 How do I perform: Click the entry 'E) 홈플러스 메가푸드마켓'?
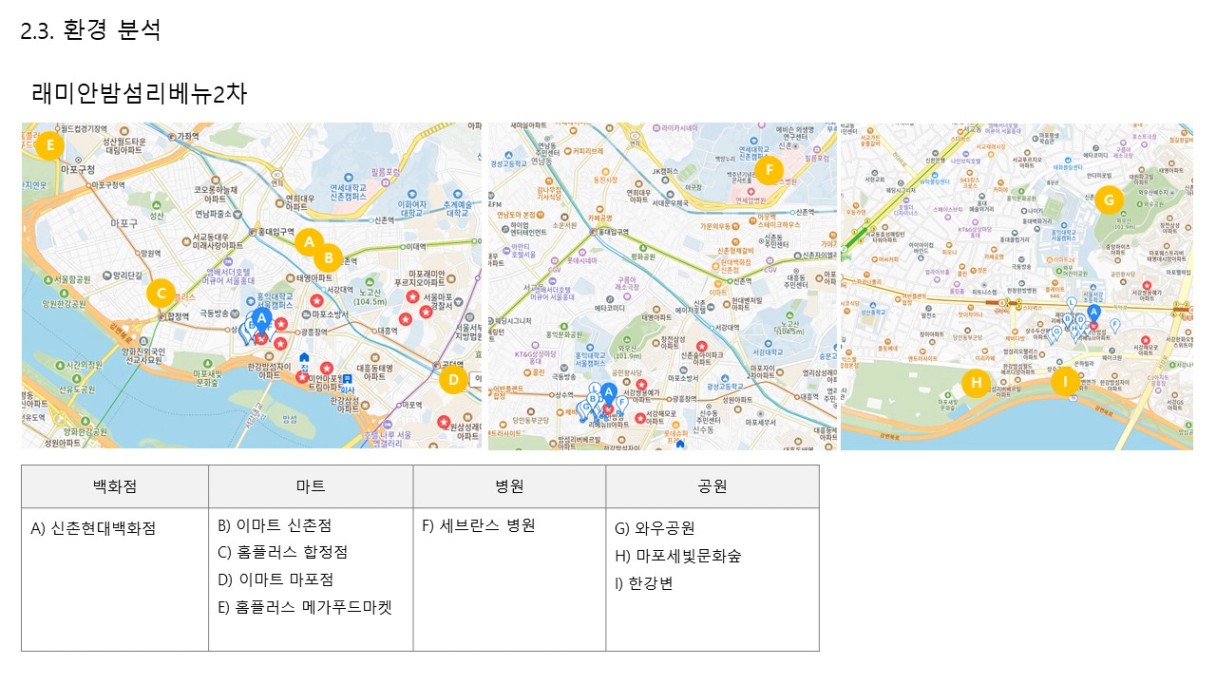304,606
